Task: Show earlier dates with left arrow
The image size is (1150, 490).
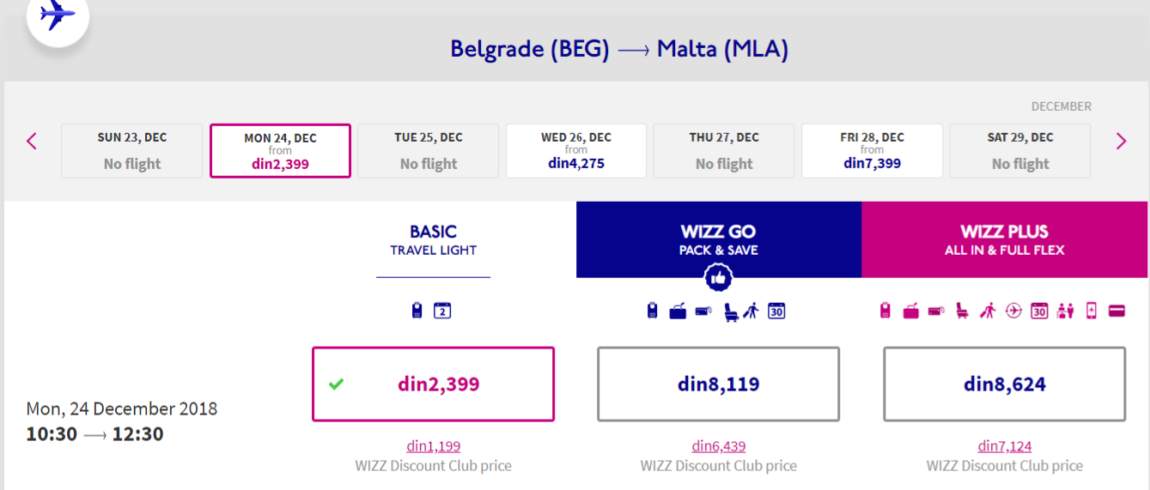Action: pos(32,141)
